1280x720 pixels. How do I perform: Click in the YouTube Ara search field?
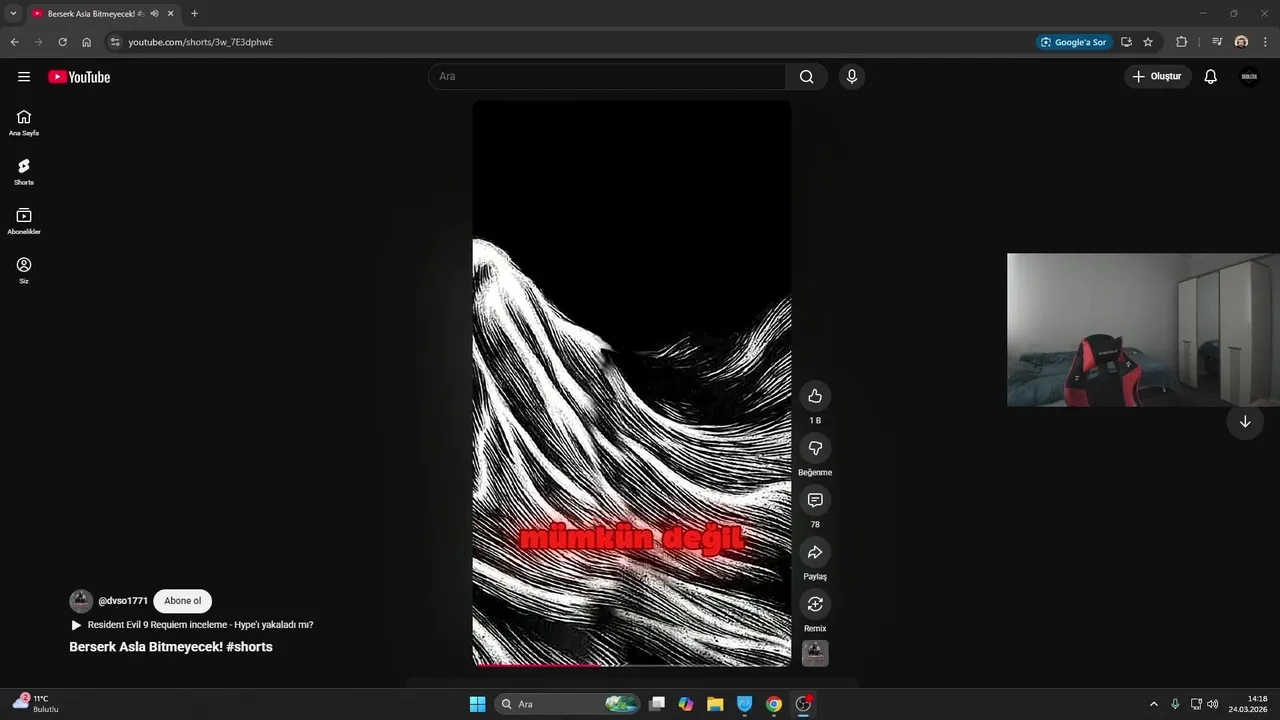(607, 77)
